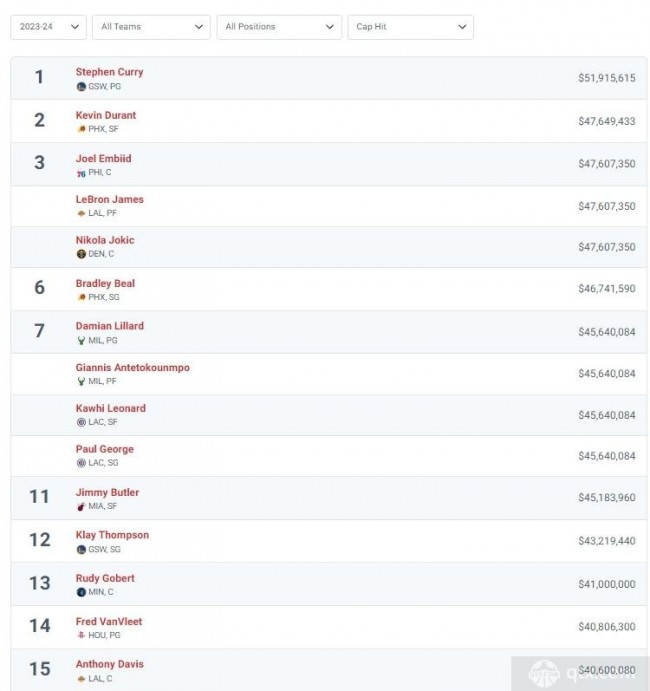Open the All Positions dropdown
This screenshot has height=691, width=650.
pyautogui.click(x=279, y=27)
